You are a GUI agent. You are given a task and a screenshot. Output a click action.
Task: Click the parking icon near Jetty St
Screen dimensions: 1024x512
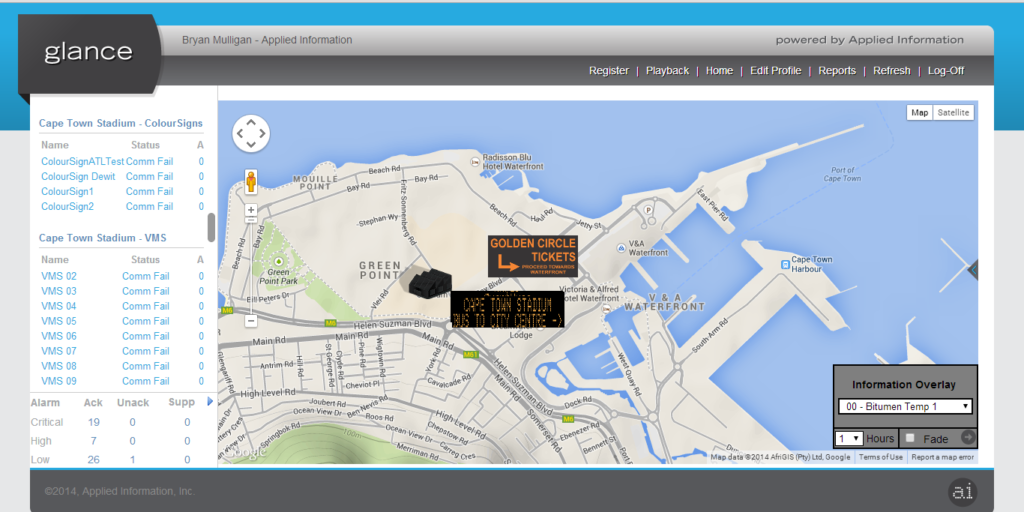click(648, 210)
